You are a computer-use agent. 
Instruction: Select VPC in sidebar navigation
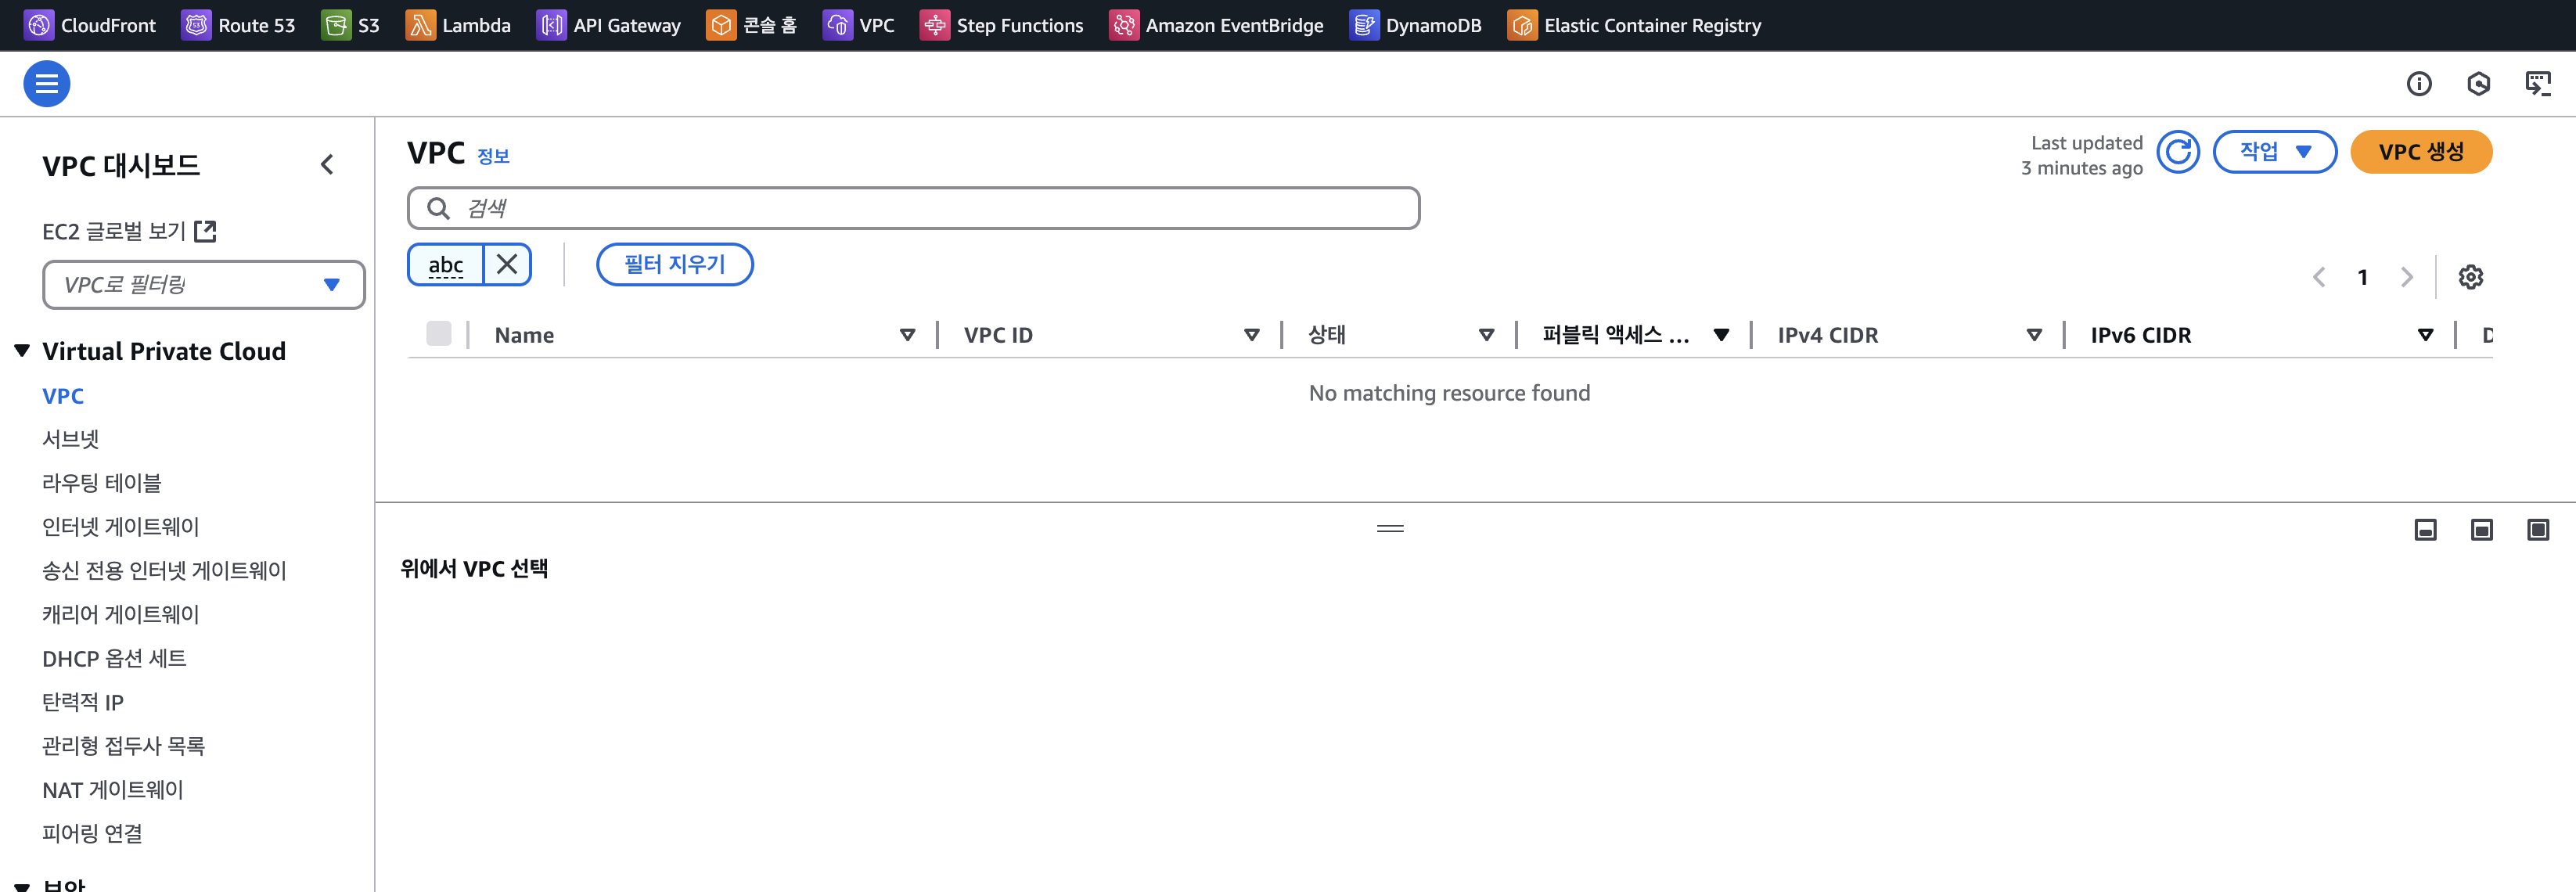pyautogui.click(x=63, y=396)
